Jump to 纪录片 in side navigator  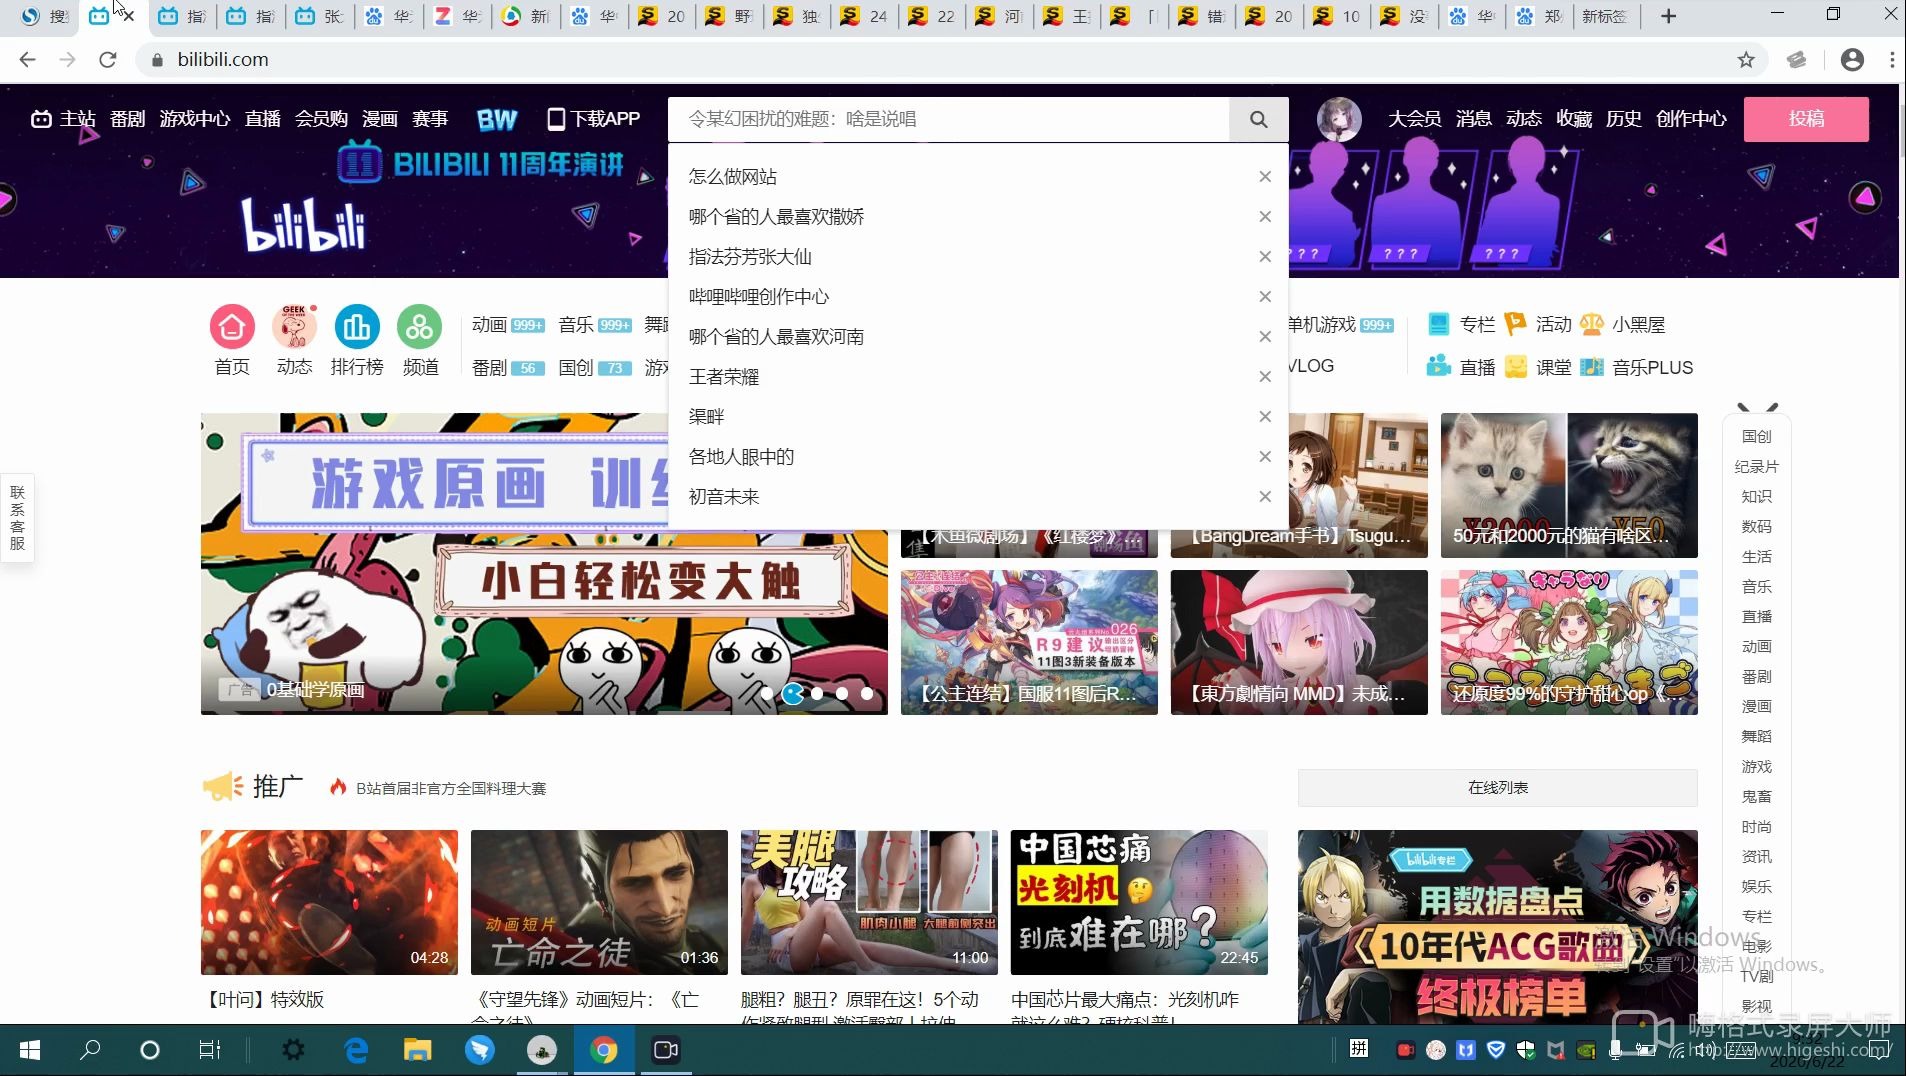pyautogui.click(x=1756, y=467)
